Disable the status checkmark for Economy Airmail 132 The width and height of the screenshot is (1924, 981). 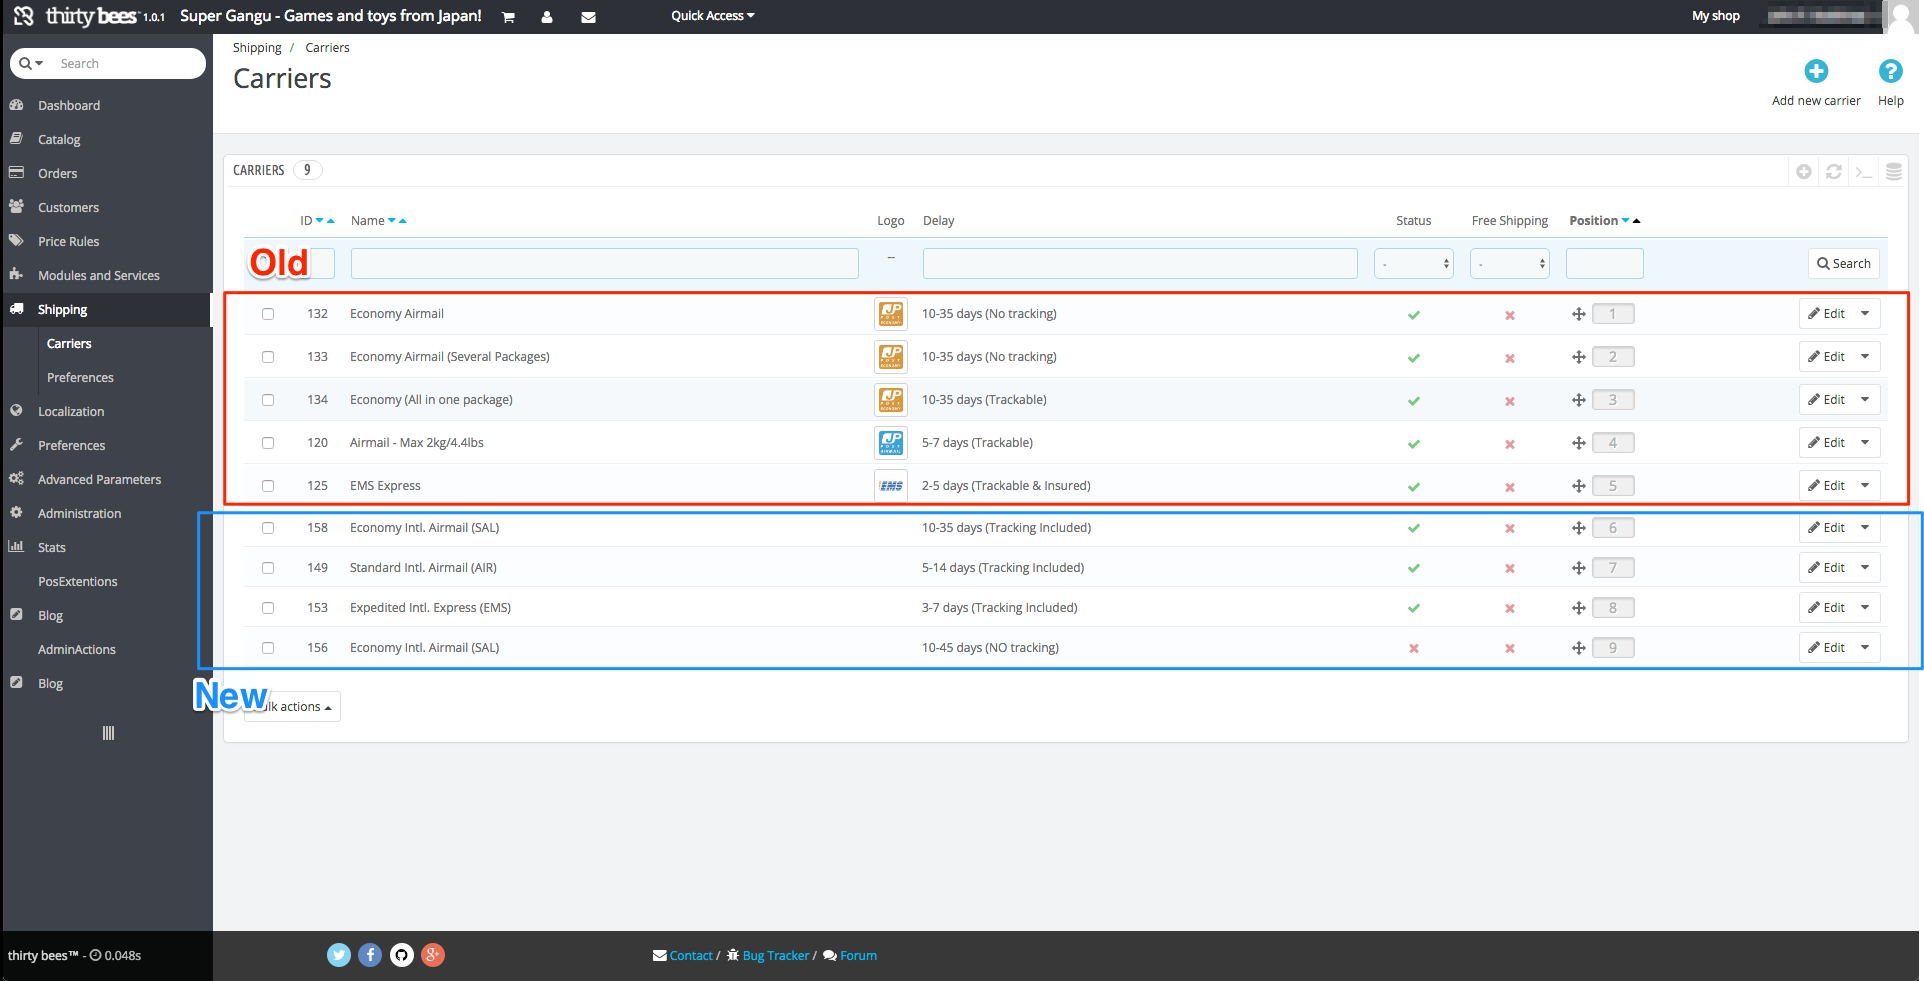[1413, 315]
